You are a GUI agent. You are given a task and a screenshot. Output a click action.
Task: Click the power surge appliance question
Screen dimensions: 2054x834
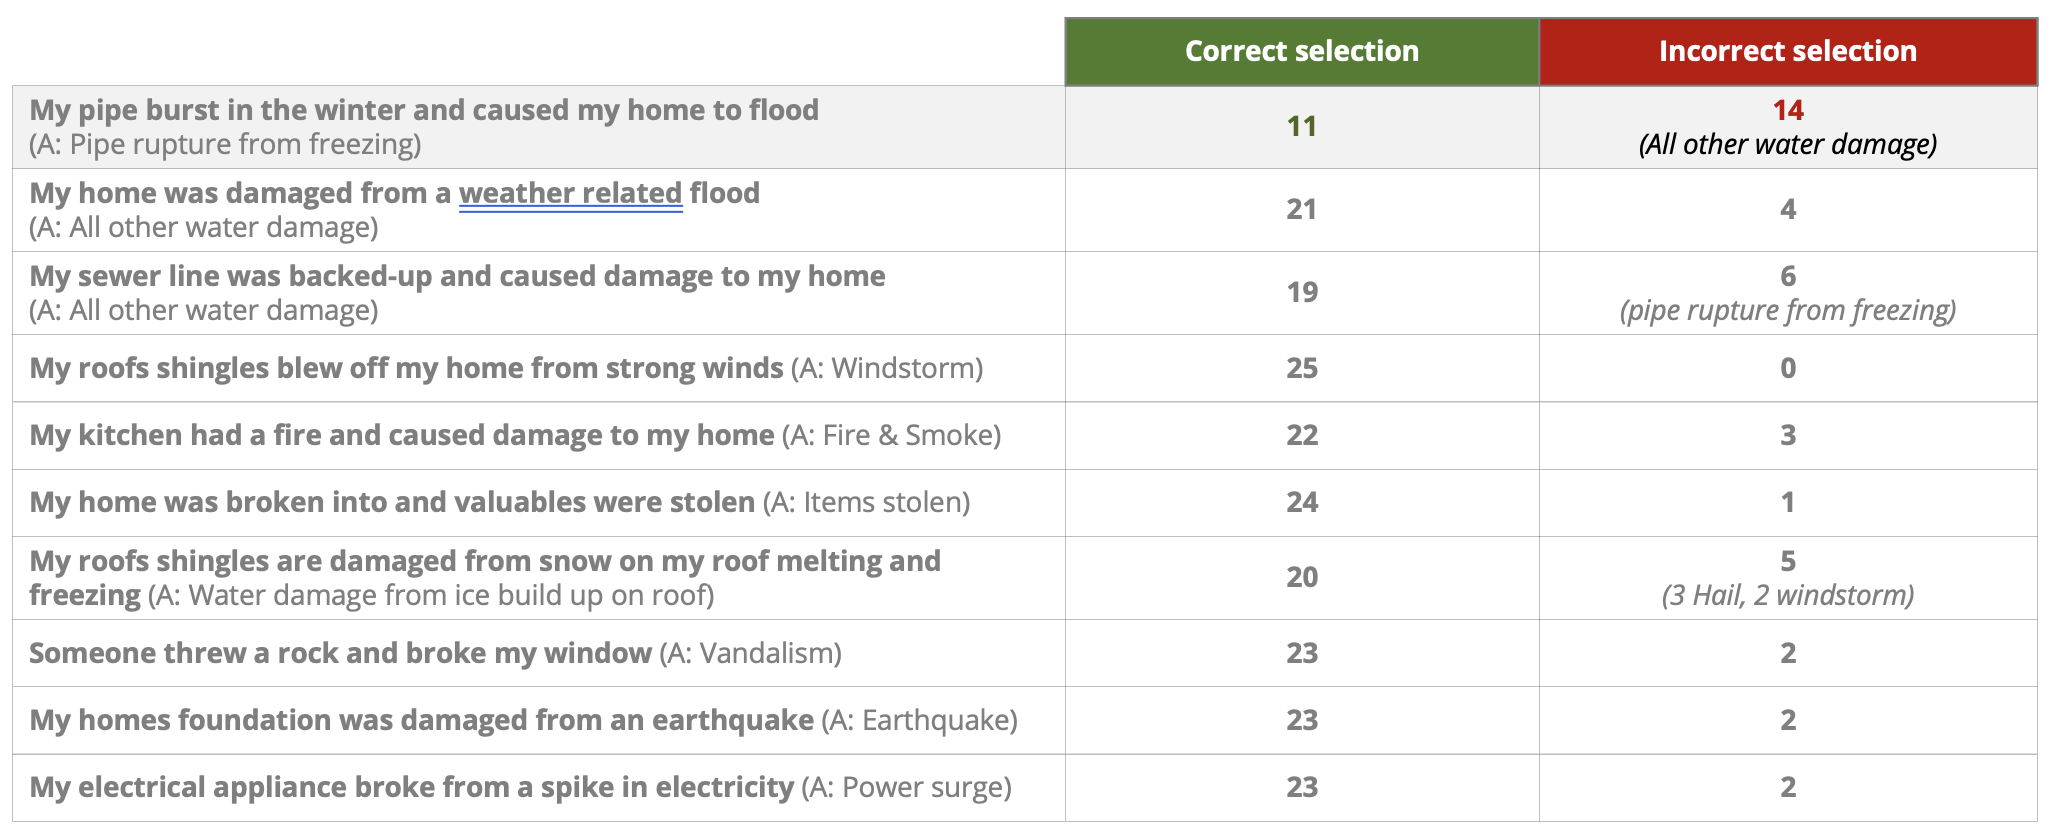tap(411, 787)
